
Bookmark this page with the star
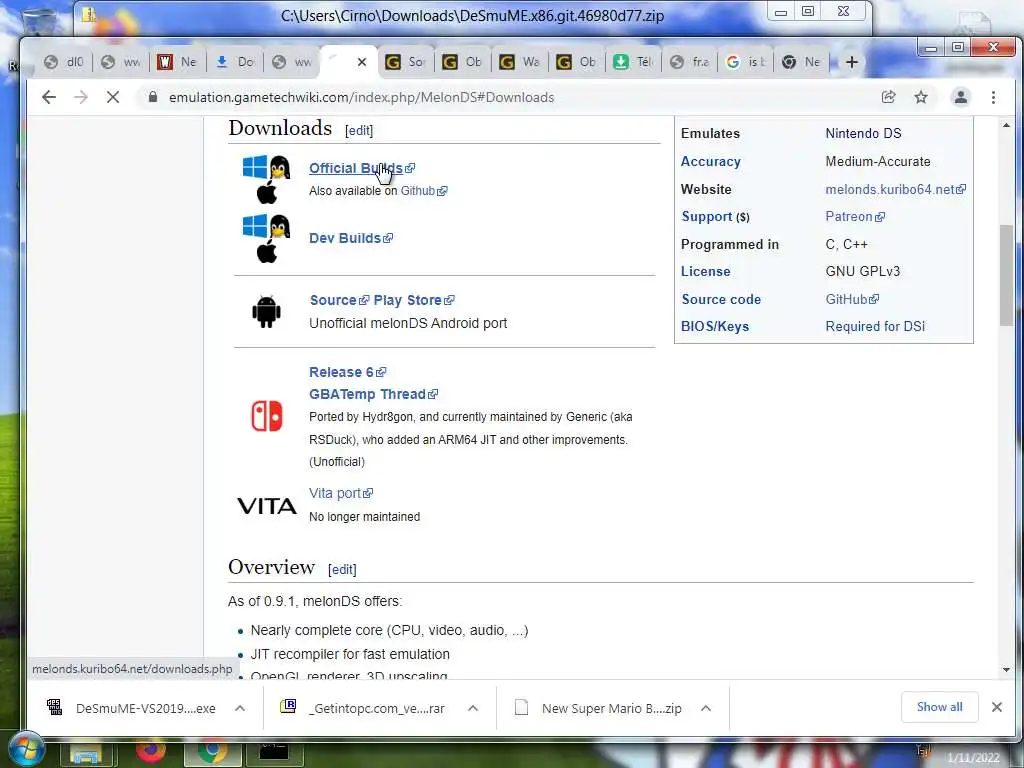(x=921, y=97)
